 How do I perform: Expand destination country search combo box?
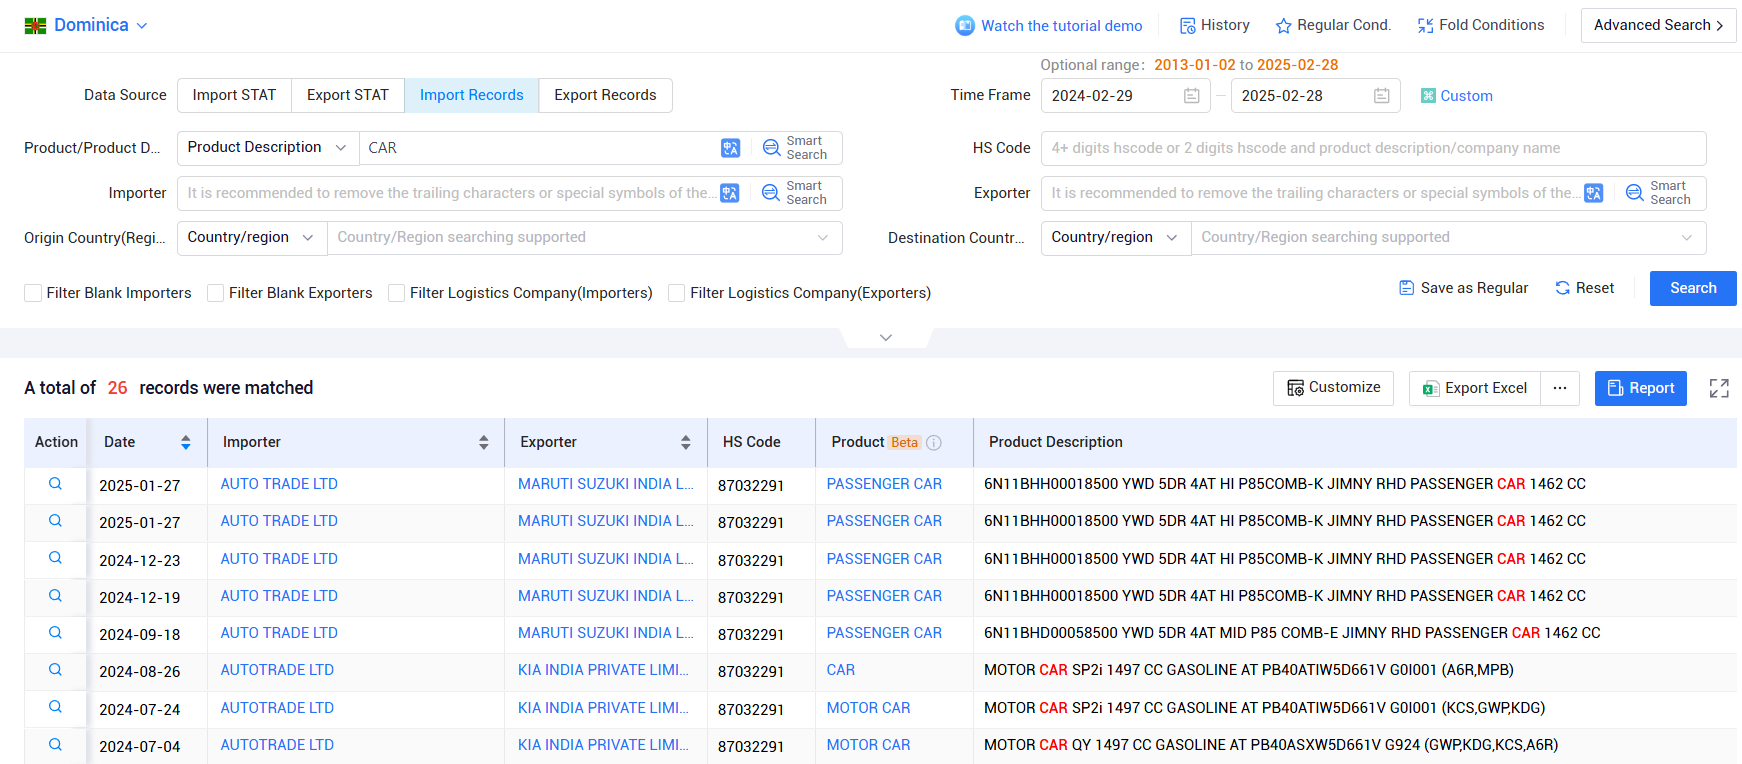point(1448,238)
